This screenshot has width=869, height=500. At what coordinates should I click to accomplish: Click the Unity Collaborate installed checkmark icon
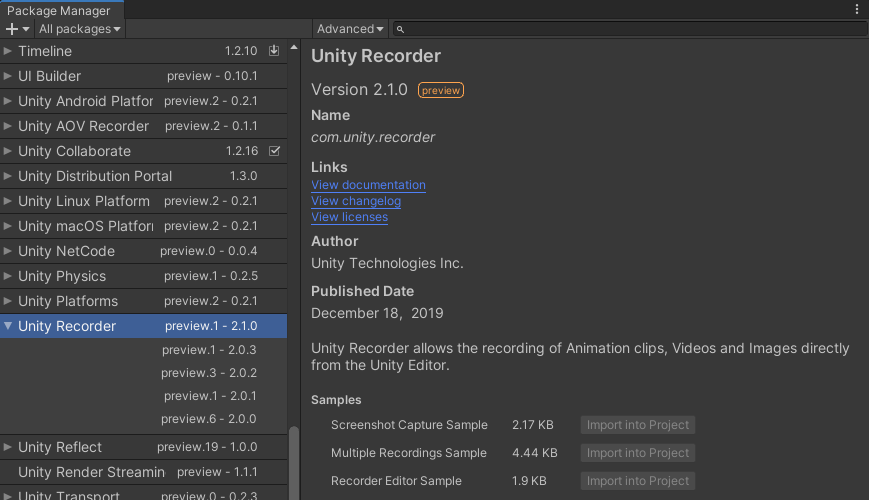[274, 151]
